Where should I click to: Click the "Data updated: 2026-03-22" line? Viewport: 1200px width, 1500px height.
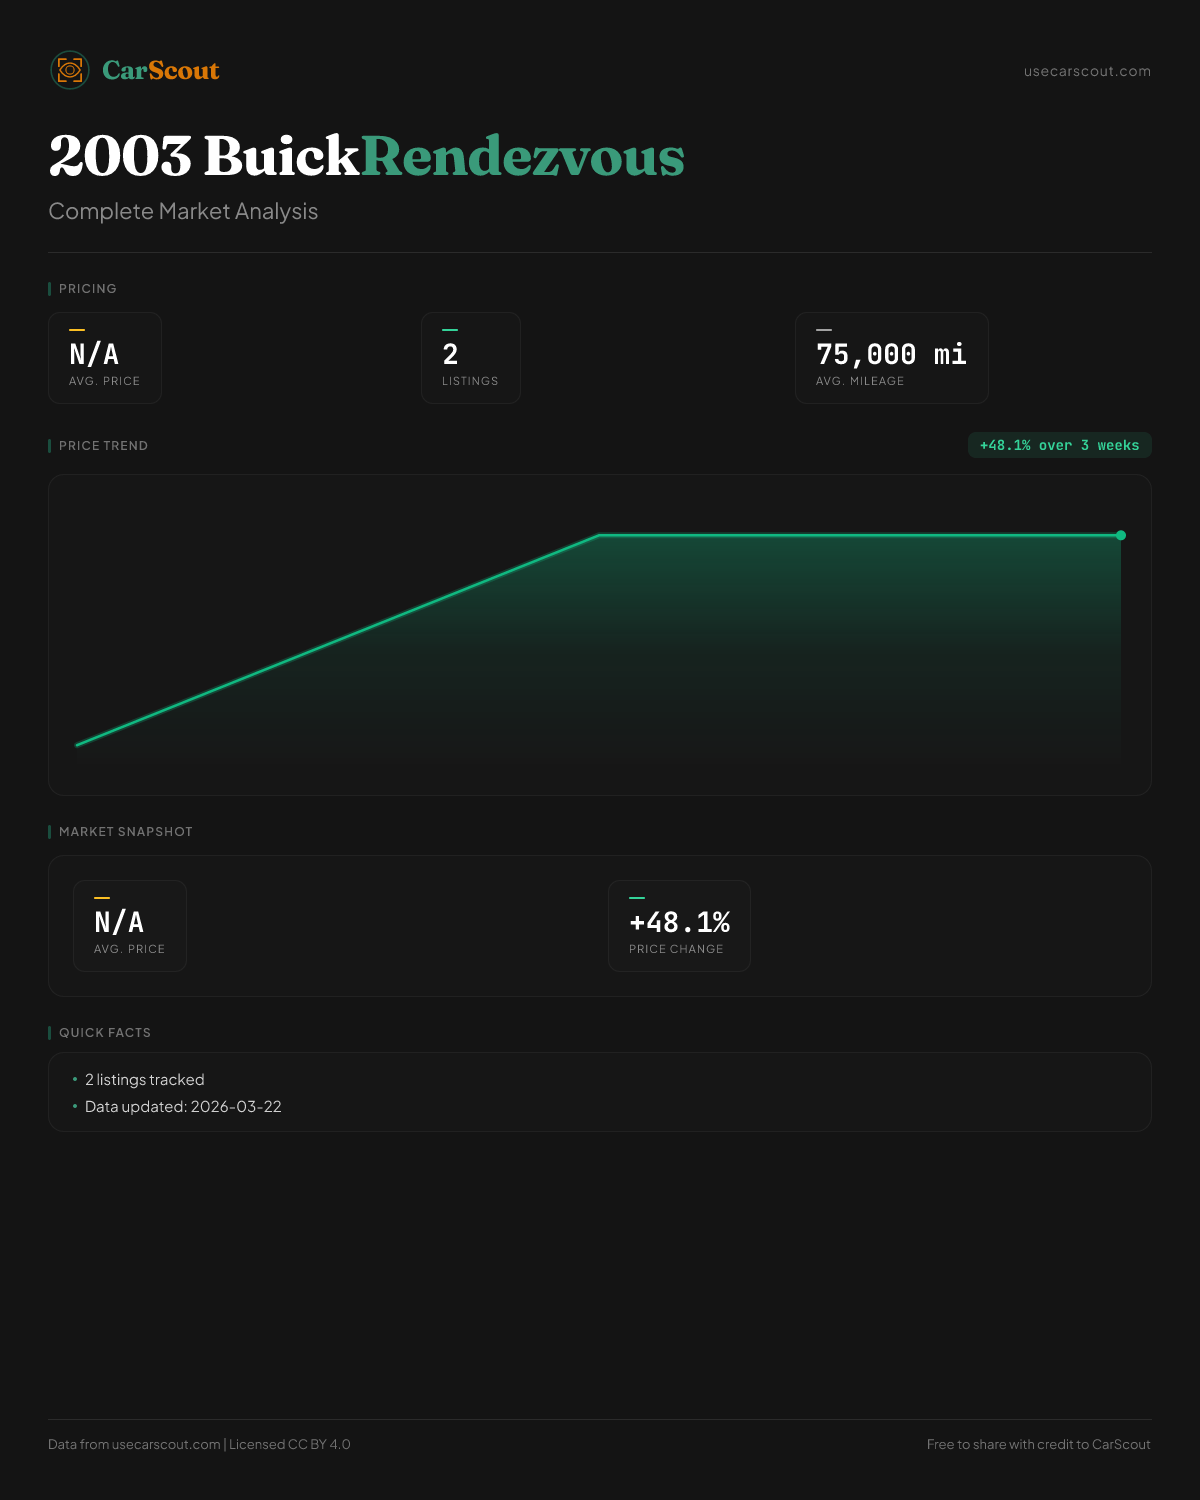click(x=183, y=1107)
